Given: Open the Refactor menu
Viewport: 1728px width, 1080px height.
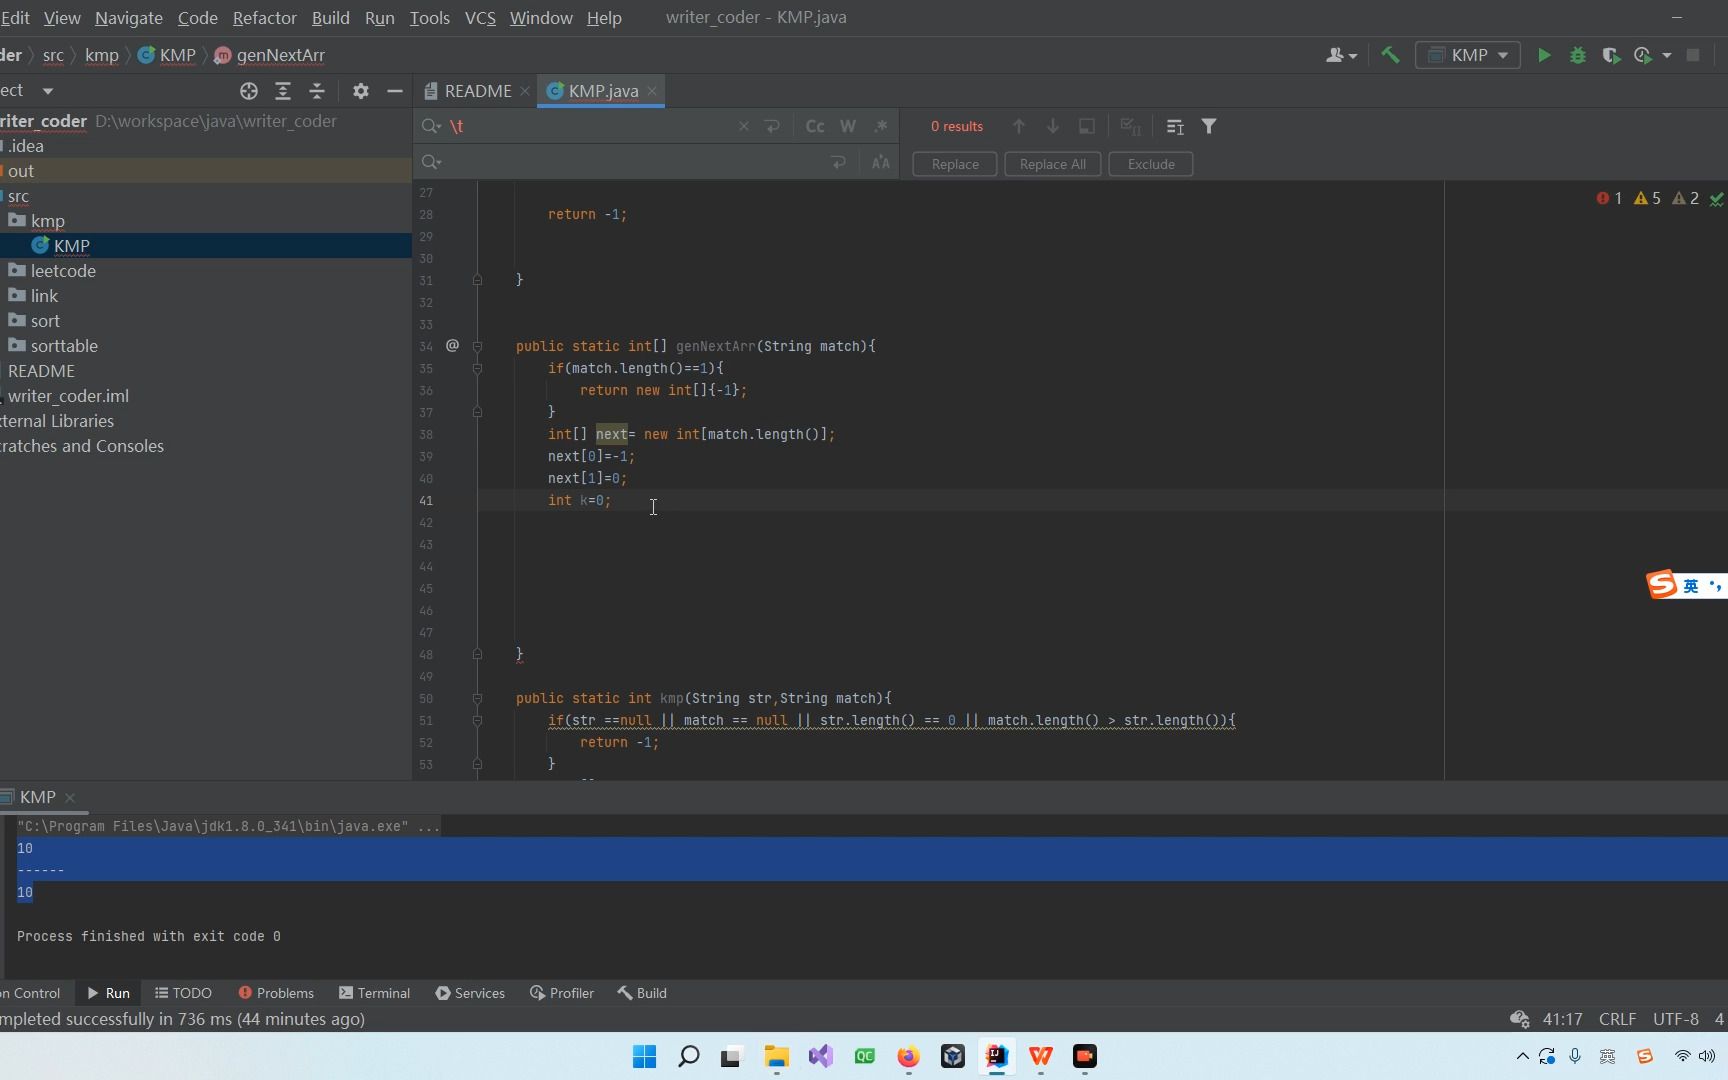Looking at the screenshot, I should pos(264,18).
